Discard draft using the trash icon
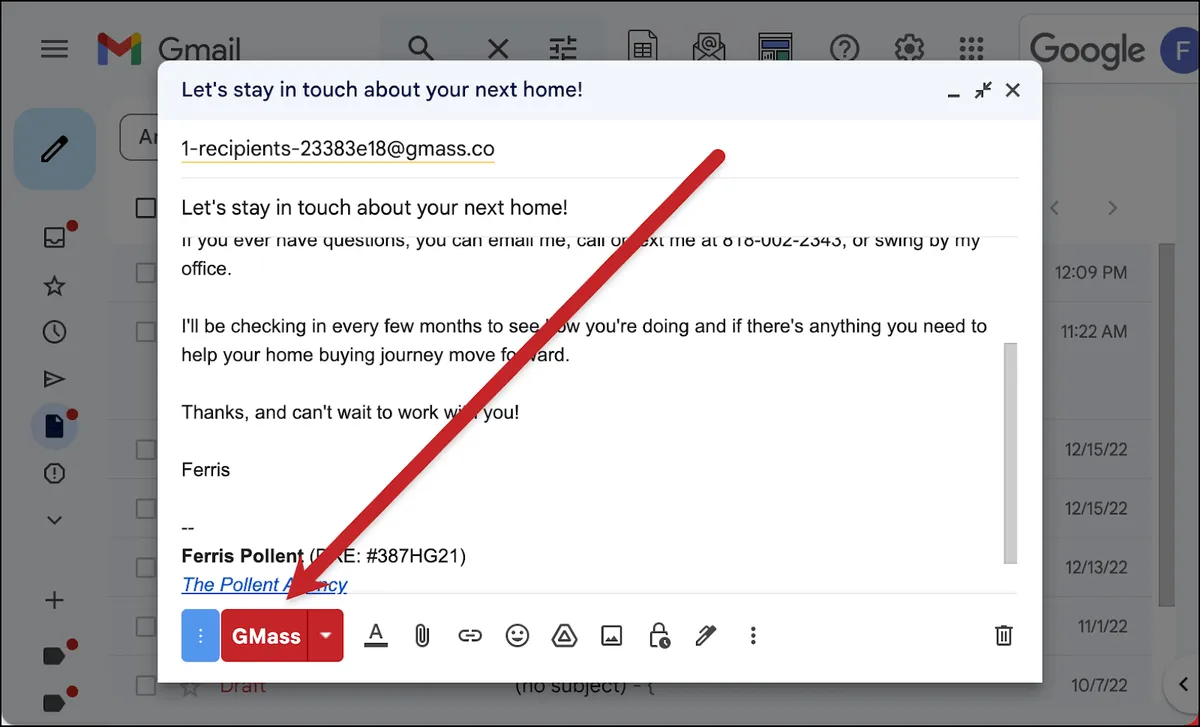The width and height of the screenshot is (1200, 727). [x=1004, y=635]
